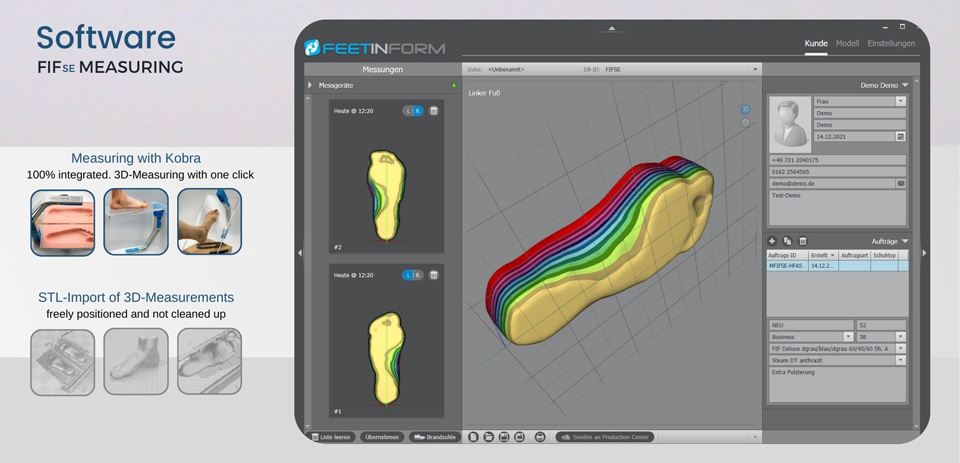Open the Steam DT anthrazit dropdown
This screenshot has width=960, height=463.
point(900,360)
